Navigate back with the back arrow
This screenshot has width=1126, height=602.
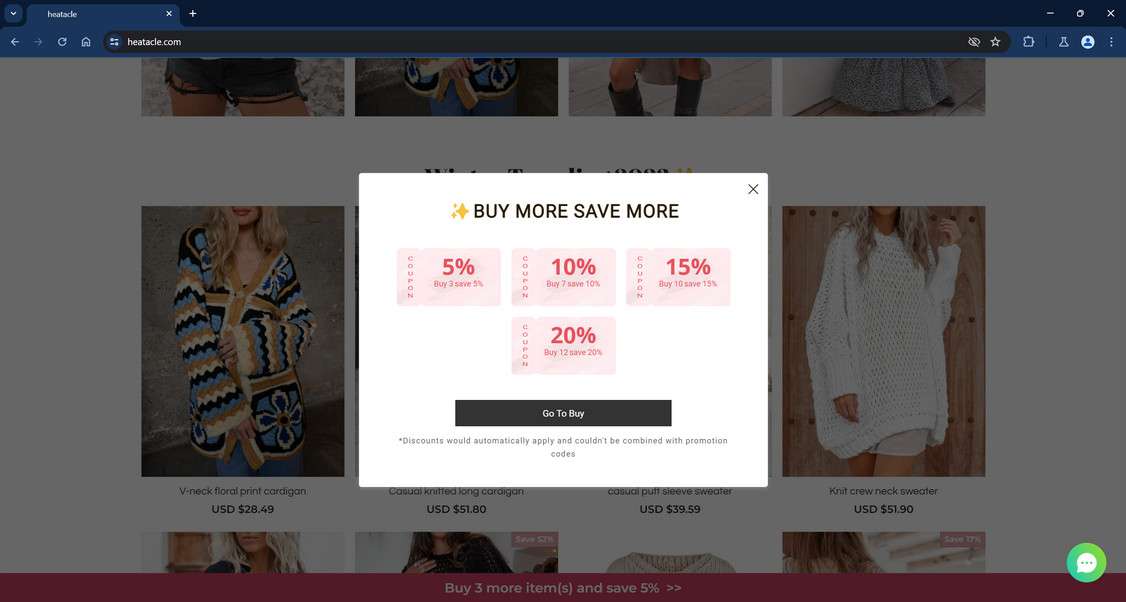coord(15,42)
